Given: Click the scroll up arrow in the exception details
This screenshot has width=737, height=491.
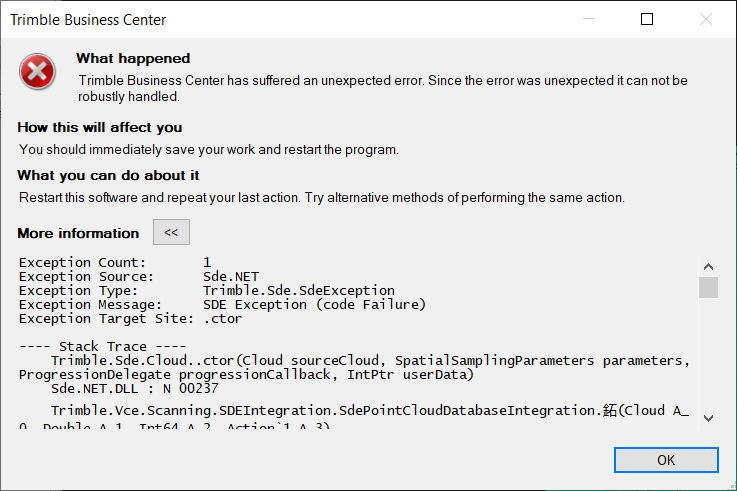Looking at the screenshot, I should [x=708, y=267].
